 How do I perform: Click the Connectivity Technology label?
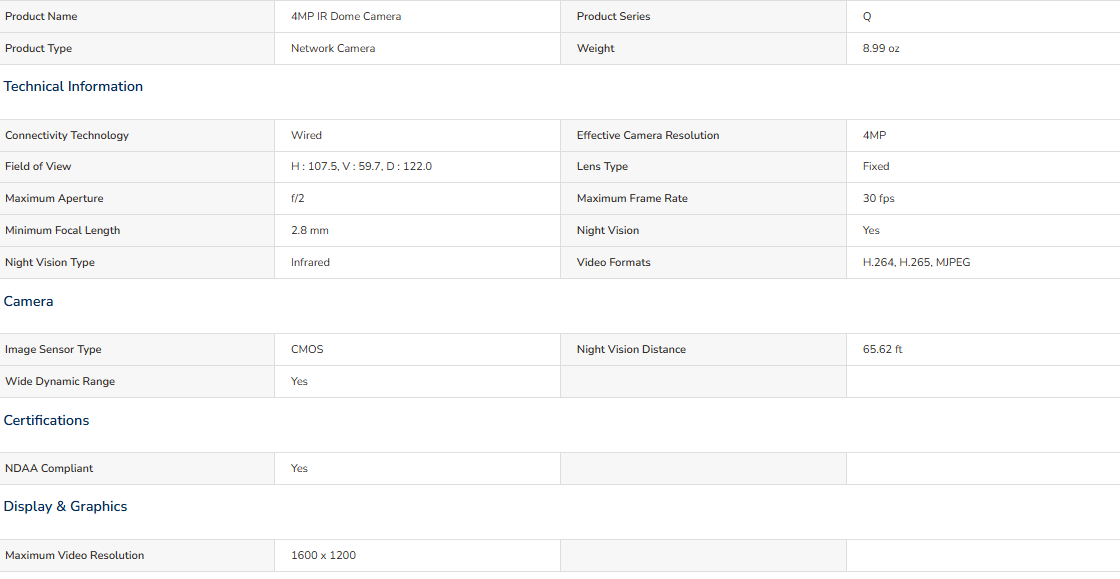[x=67, y=136]
